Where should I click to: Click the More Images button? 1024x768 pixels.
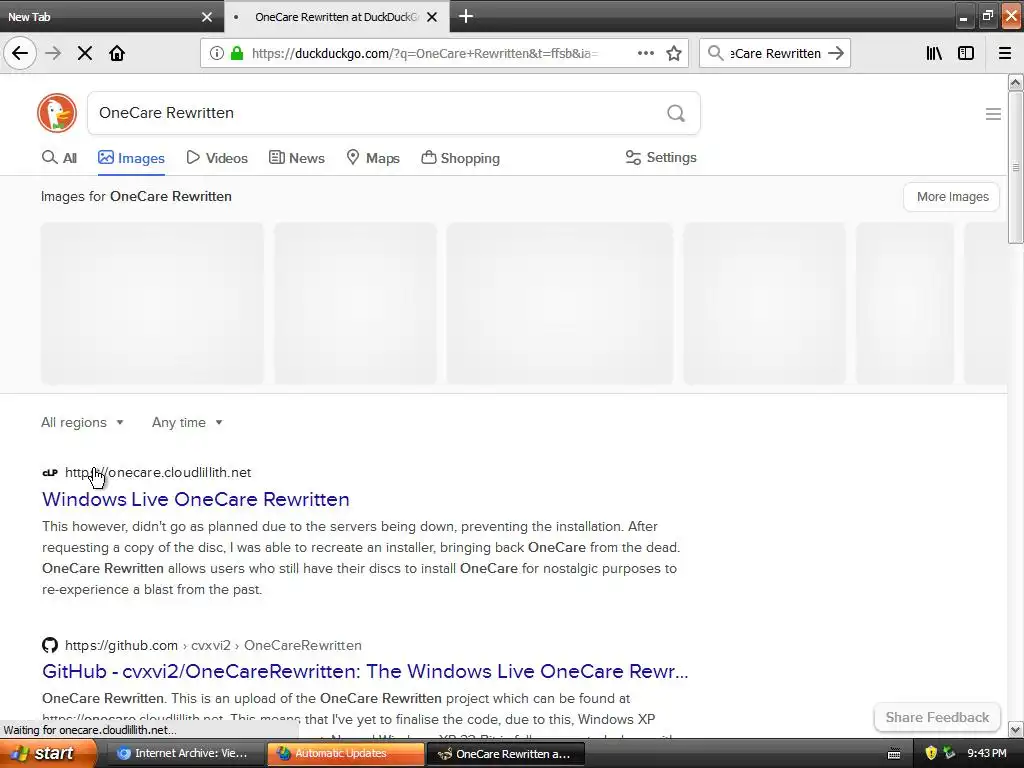click(952, 197)
